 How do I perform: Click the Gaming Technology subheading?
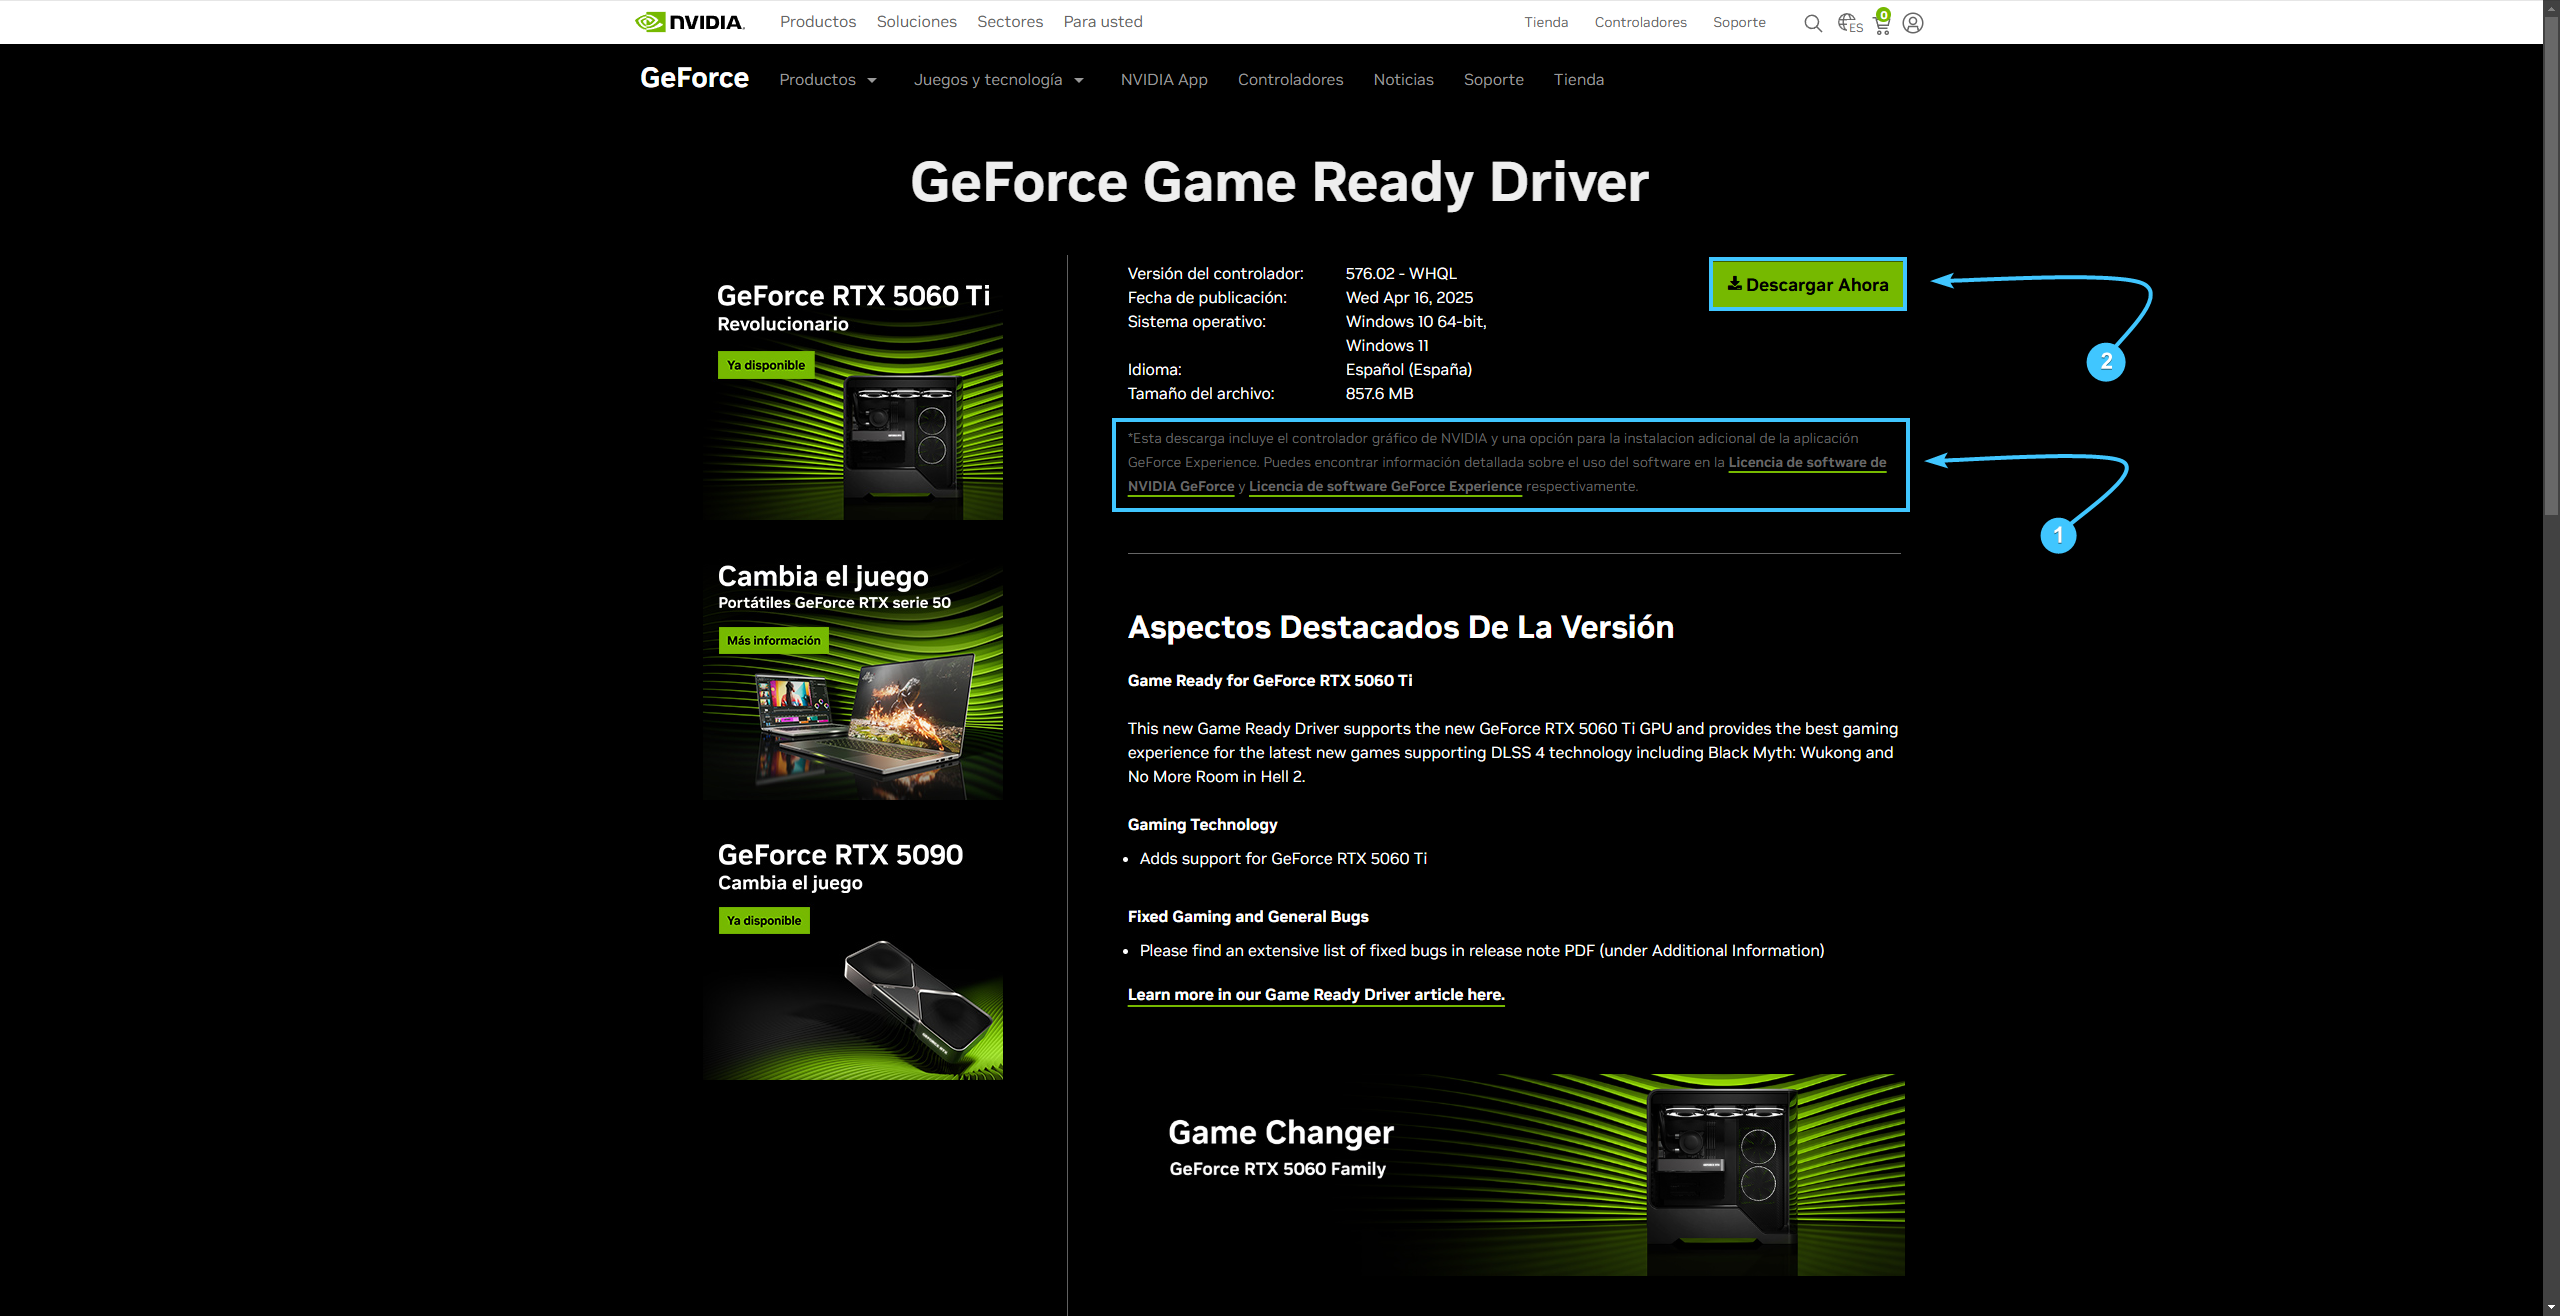point(1202,825)
